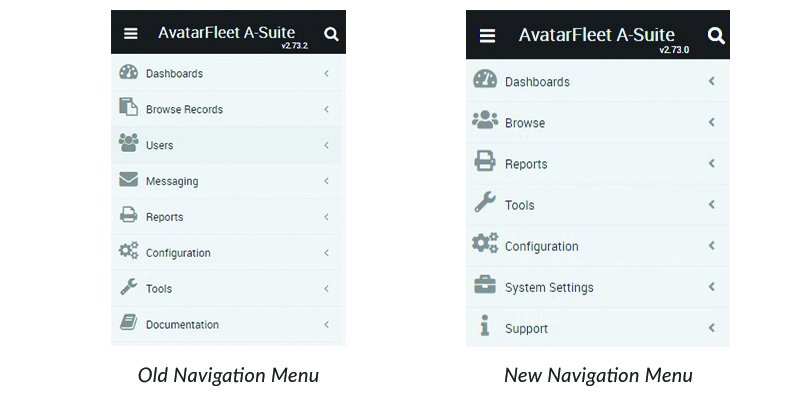Image resolution: width=808 pixels, height=396 pixels.
Task: Click the wrench icon in the new menu
Action: click(x=485, y=202)
